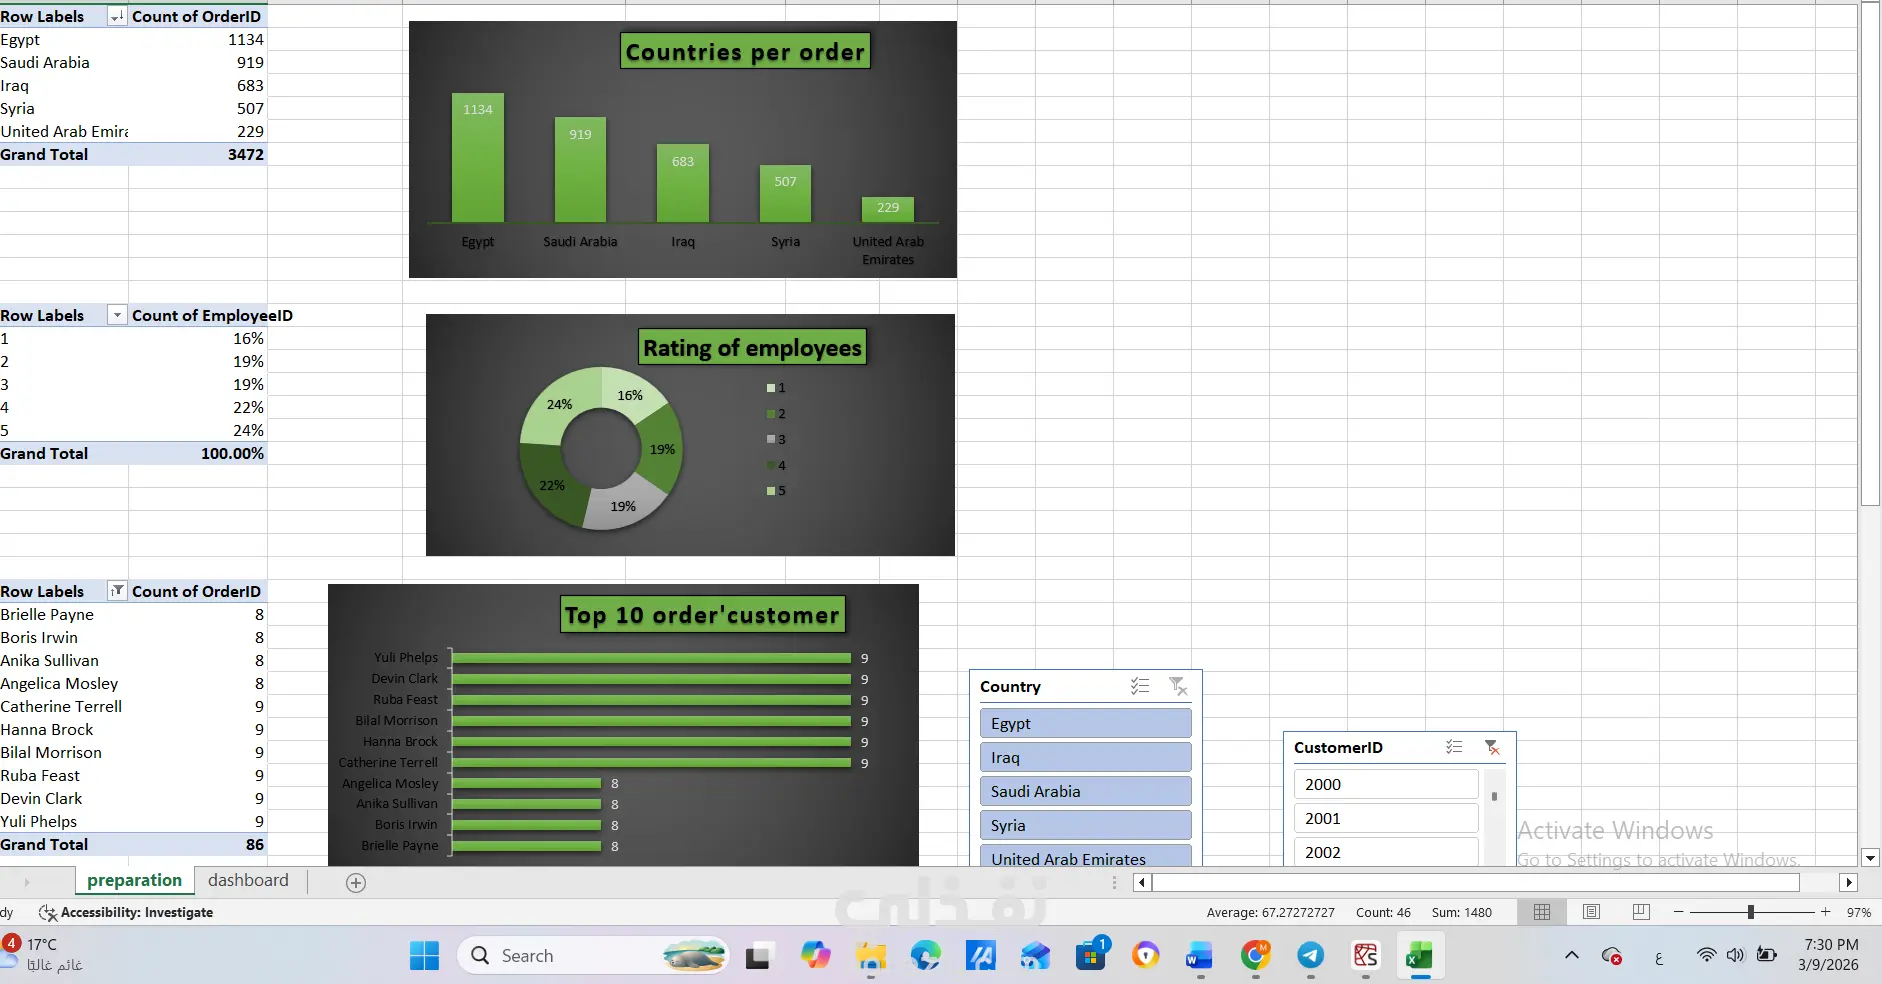The width and height of the screenshot is (1882, 984).
Task: Select the Countries per order chart title
Action: coord(745,51)
